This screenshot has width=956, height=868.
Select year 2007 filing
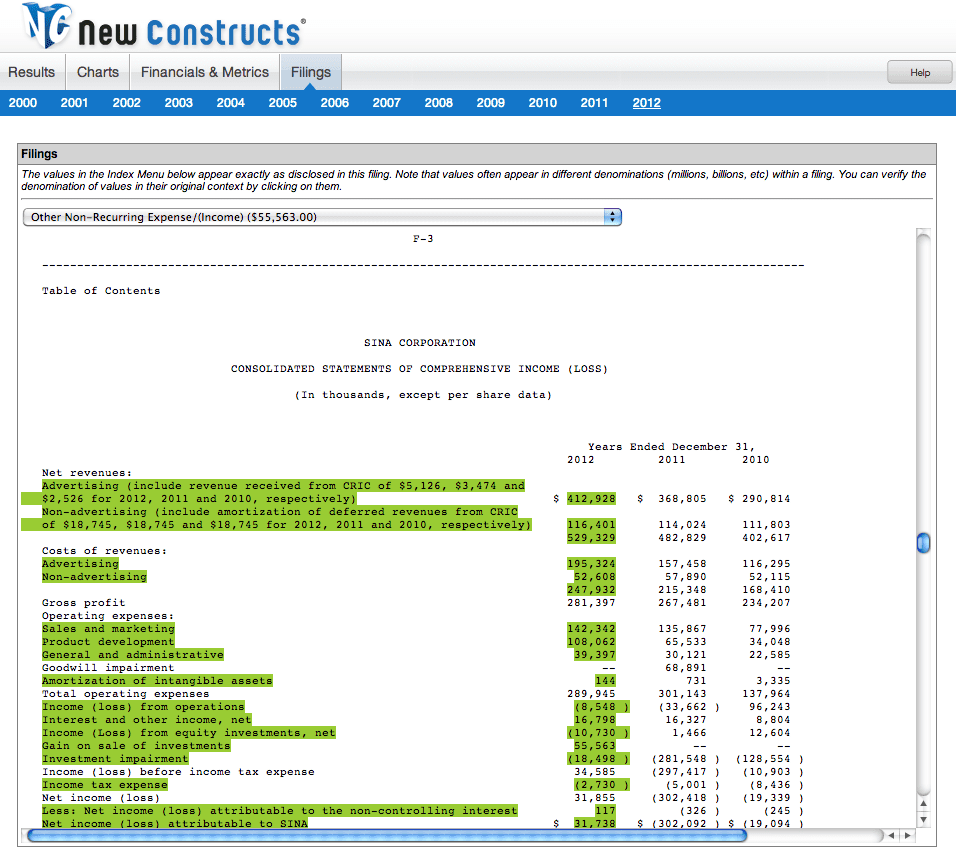coord(387,103)
